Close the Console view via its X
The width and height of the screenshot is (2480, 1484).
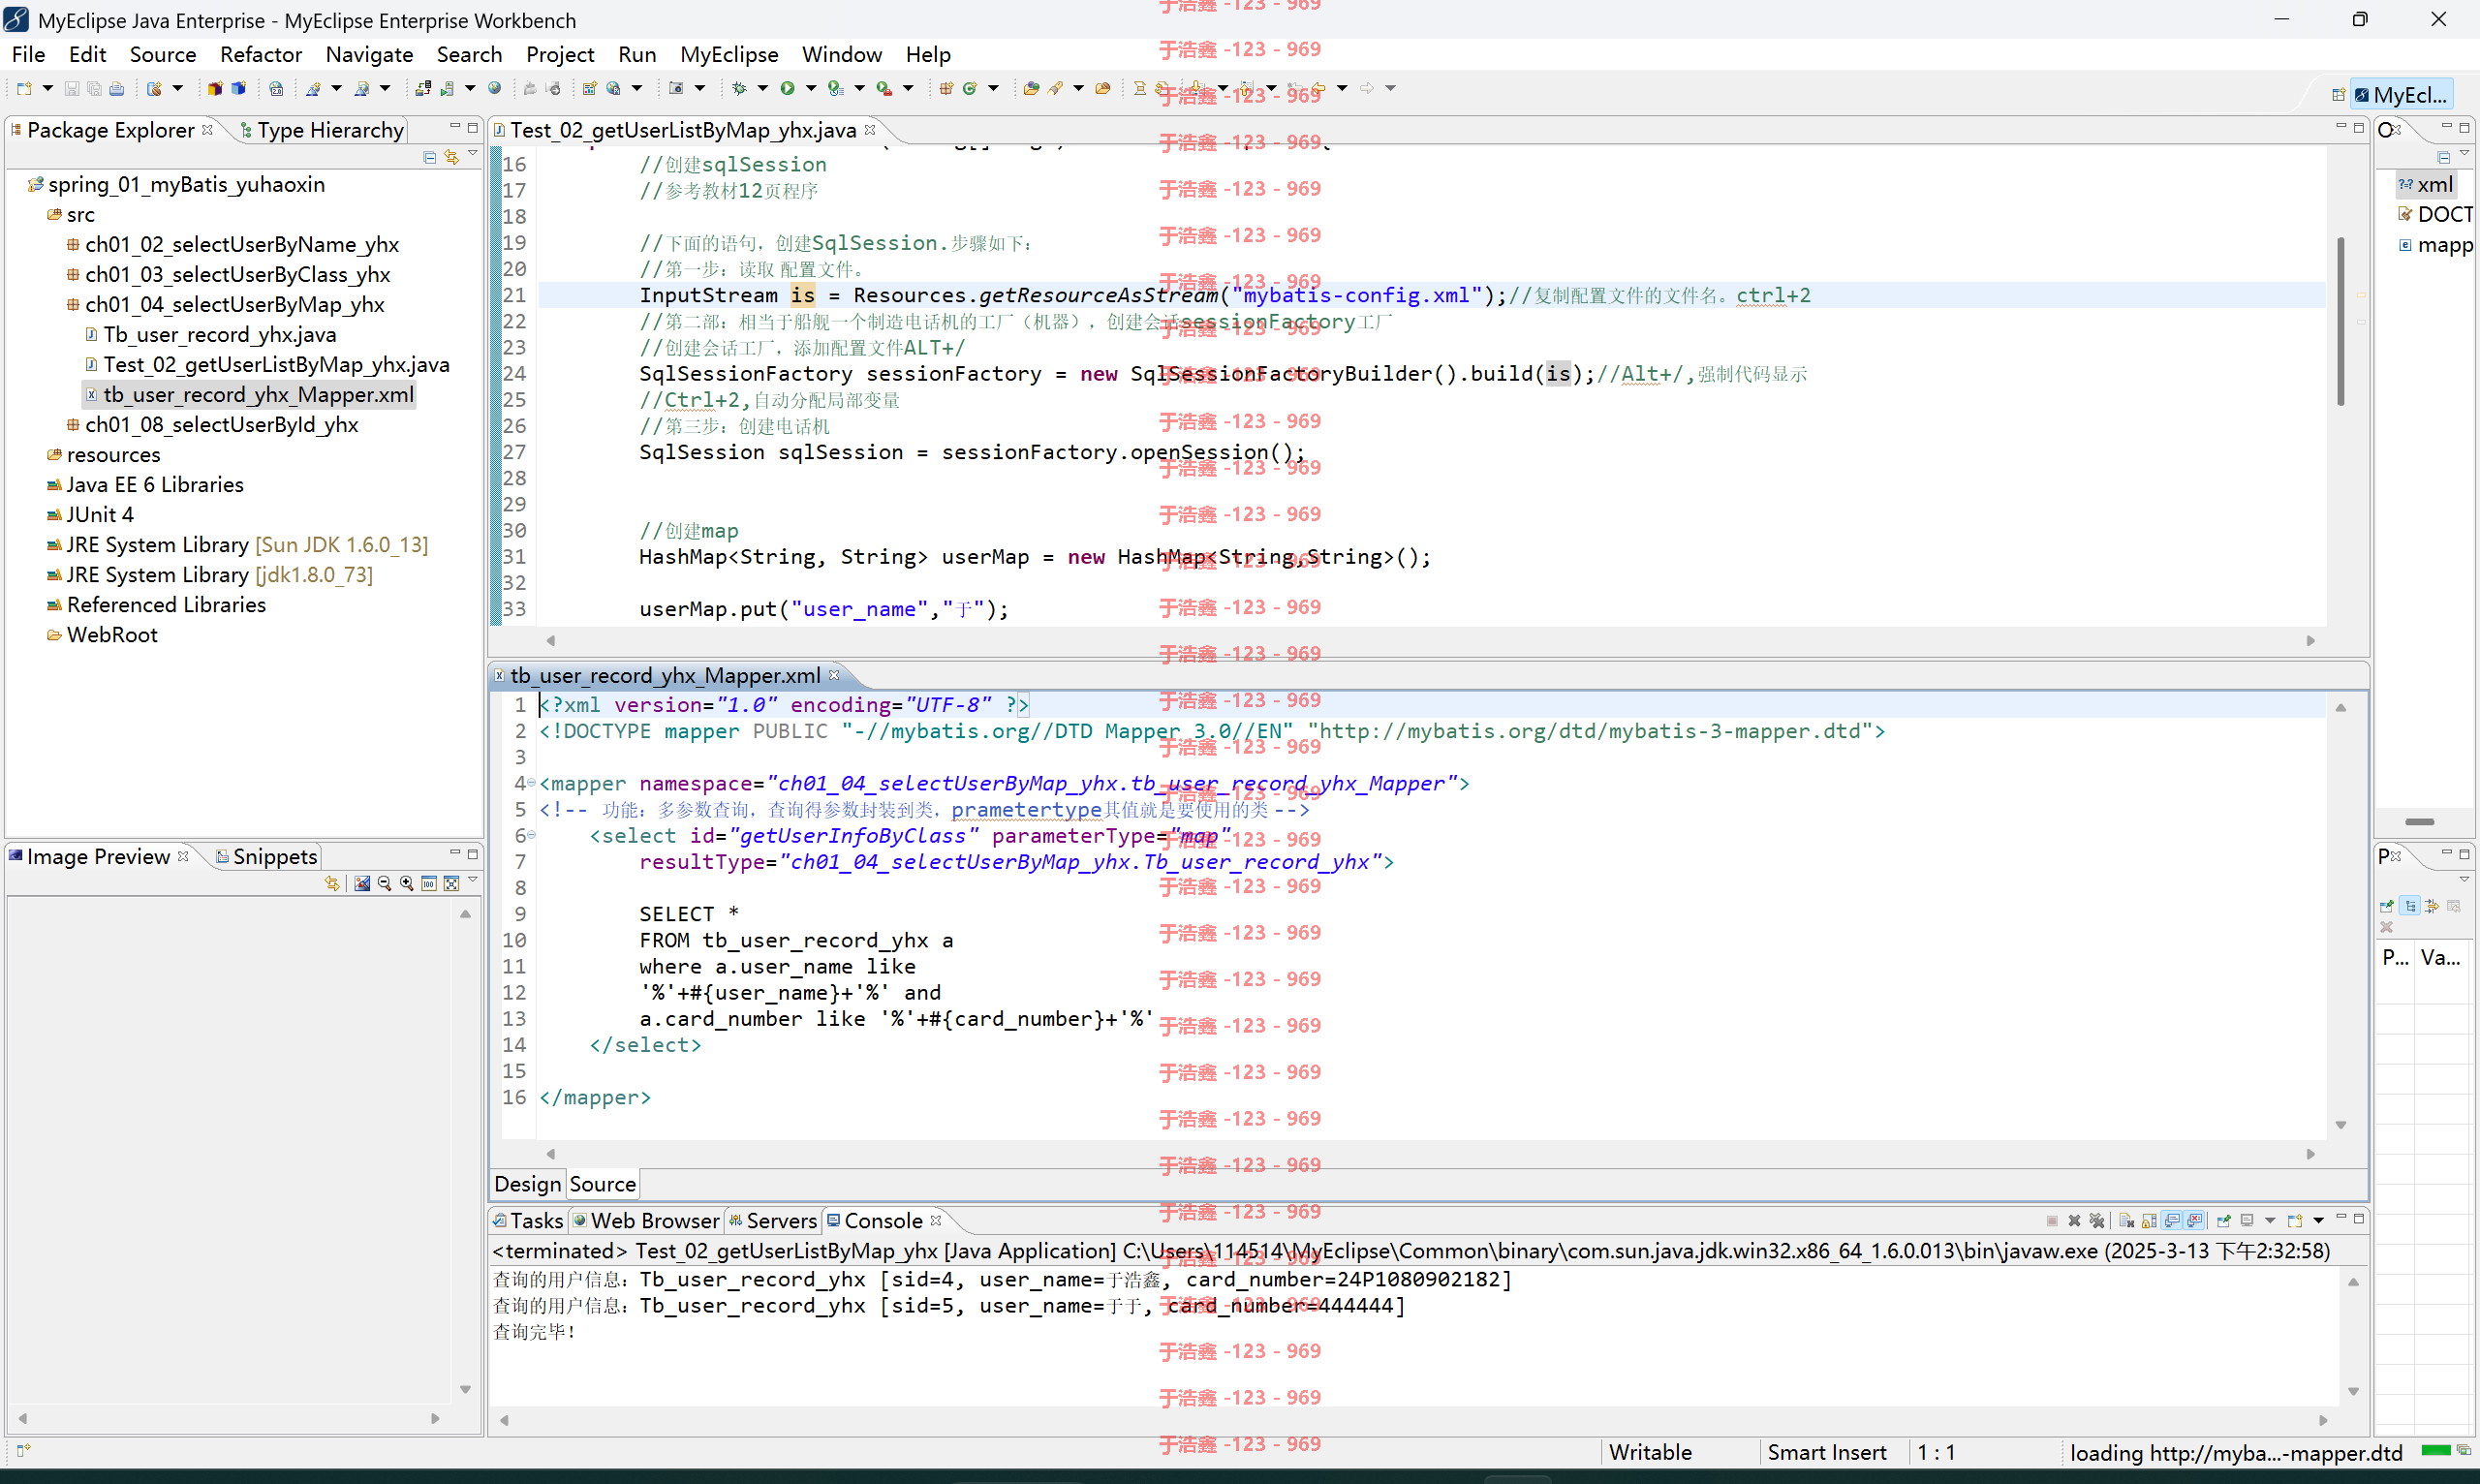936,1220
